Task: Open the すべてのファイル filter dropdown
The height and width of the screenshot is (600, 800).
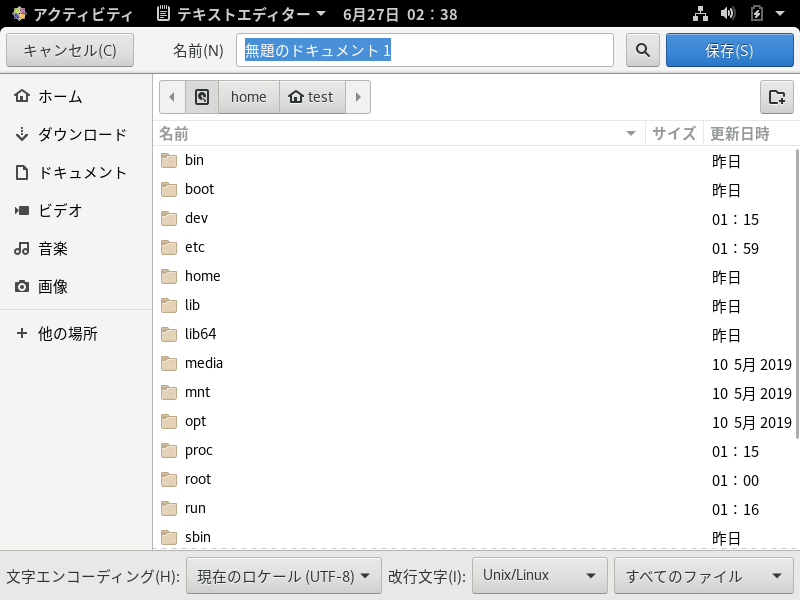Action: (703, 575)
